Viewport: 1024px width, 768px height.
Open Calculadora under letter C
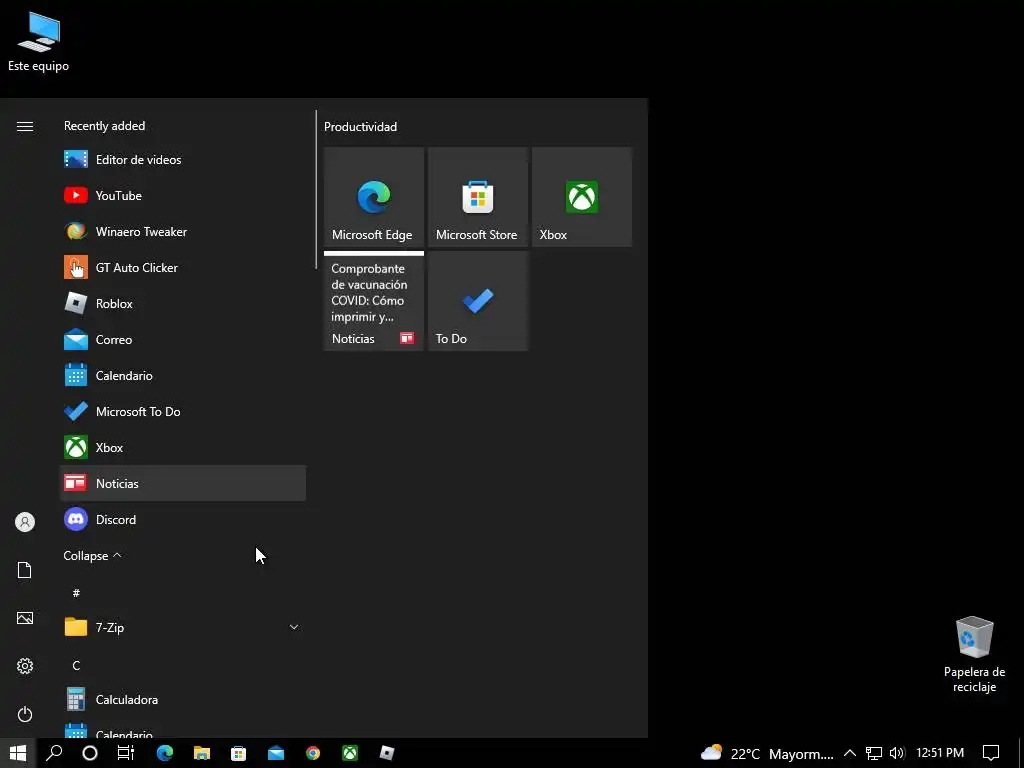[183, 699]
